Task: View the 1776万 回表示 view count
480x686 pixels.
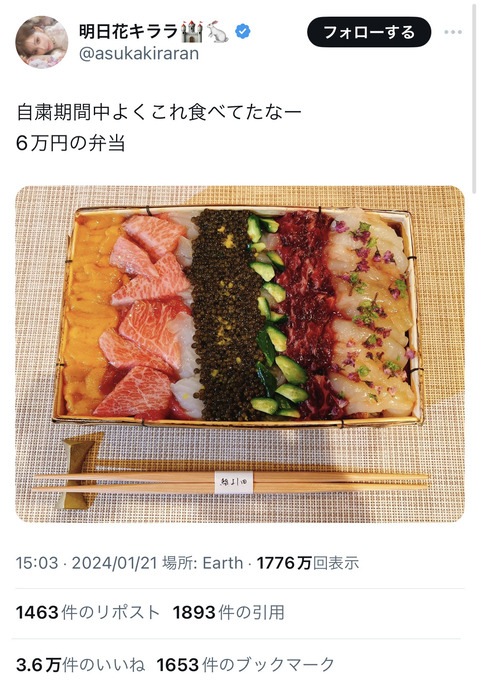Action: click(x=308, y=563)
